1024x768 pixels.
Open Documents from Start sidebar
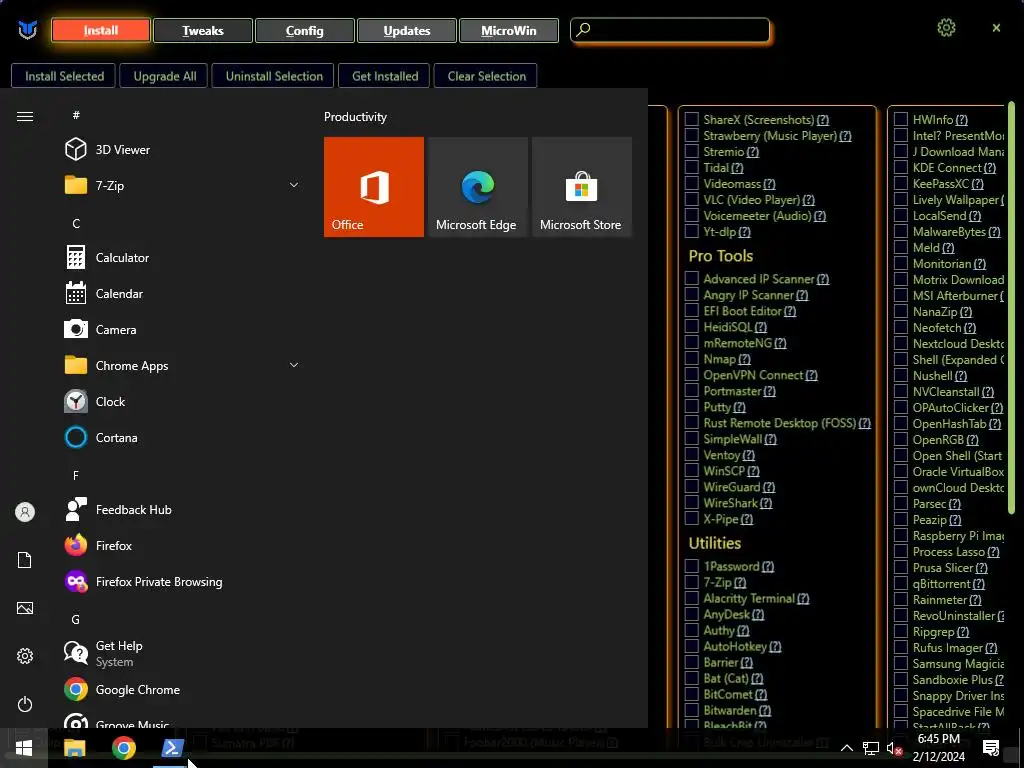(25, 560)
